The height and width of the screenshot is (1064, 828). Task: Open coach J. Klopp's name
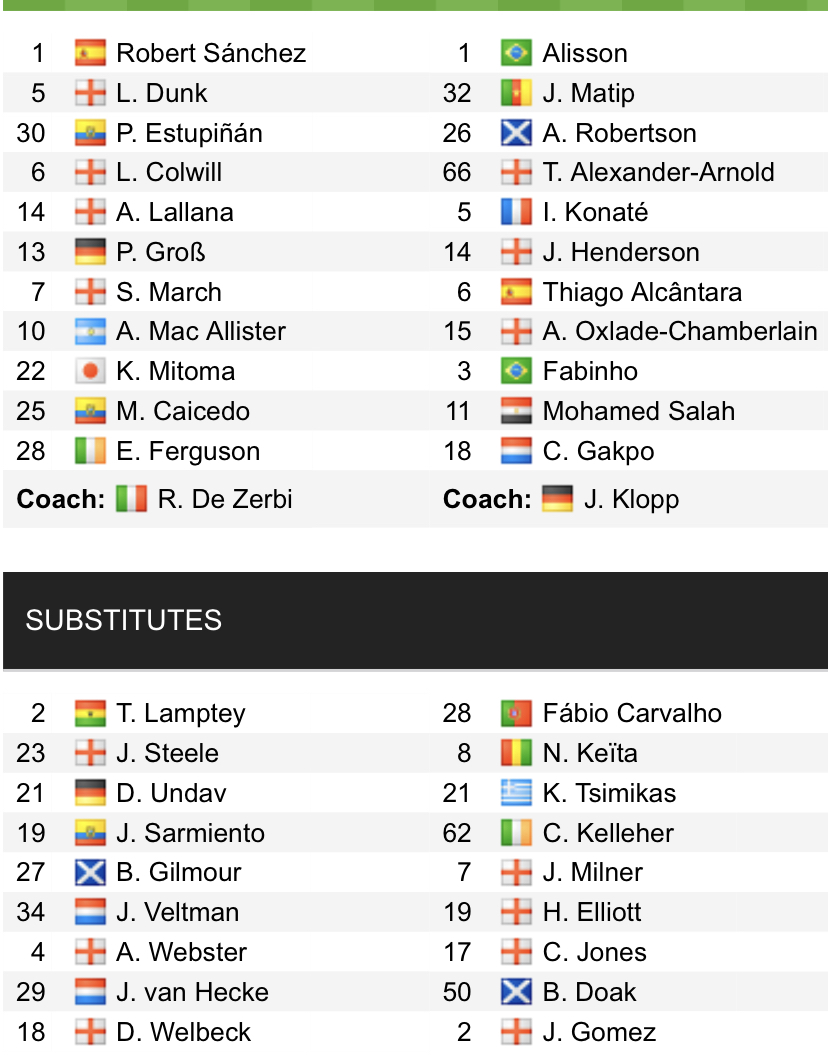(x=631, y=498)
